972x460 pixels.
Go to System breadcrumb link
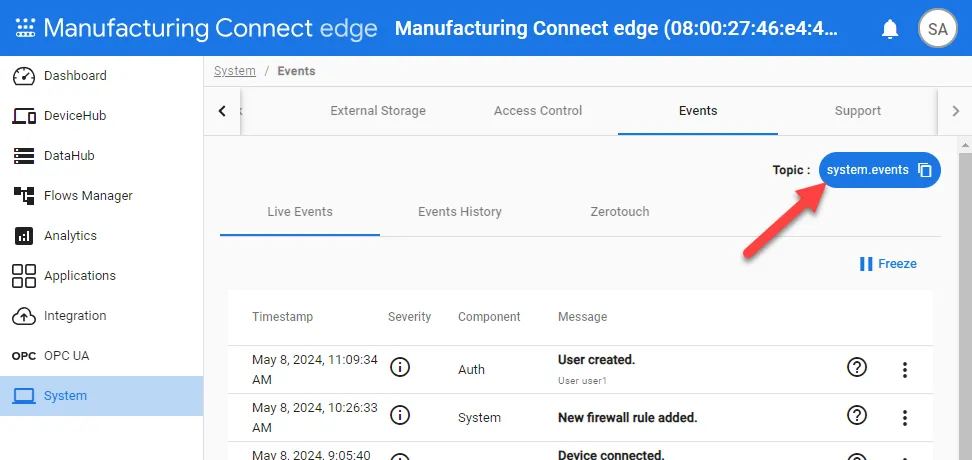(235, 71)
